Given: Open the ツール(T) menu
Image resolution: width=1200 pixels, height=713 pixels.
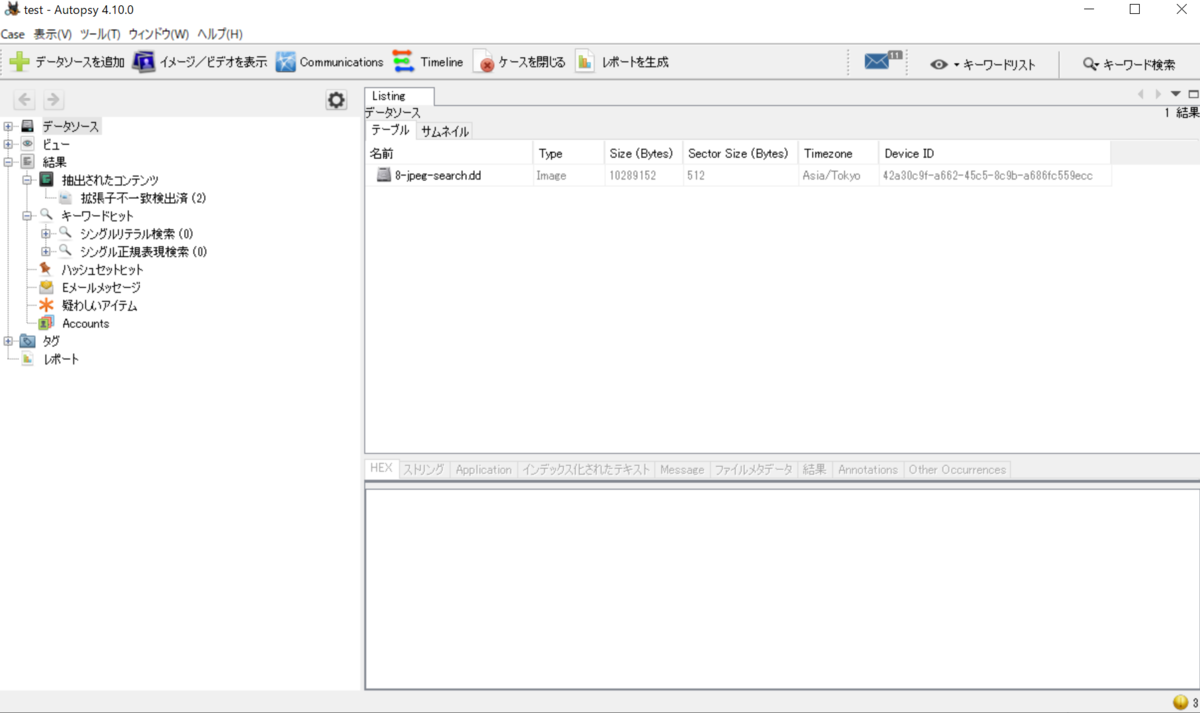Looking at the screenshot, I should pyautogui.click(x=100, y=34).
